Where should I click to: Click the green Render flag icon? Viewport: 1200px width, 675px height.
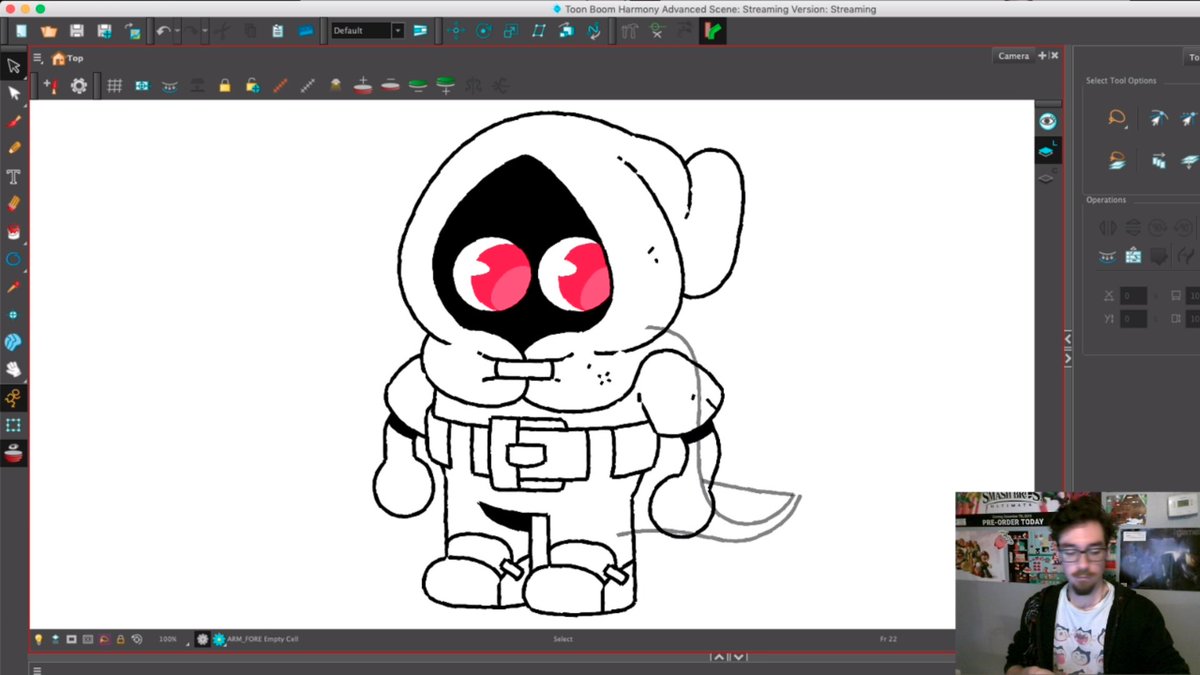pos(713,31)
